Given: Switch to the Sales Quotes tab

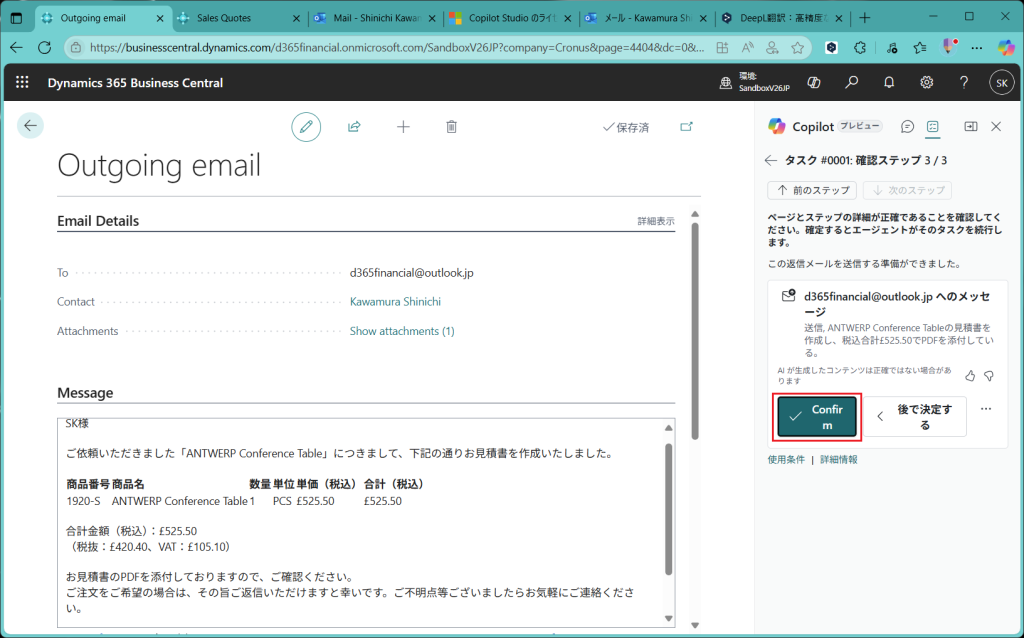Looking at the screenshot, I should 224,18.
